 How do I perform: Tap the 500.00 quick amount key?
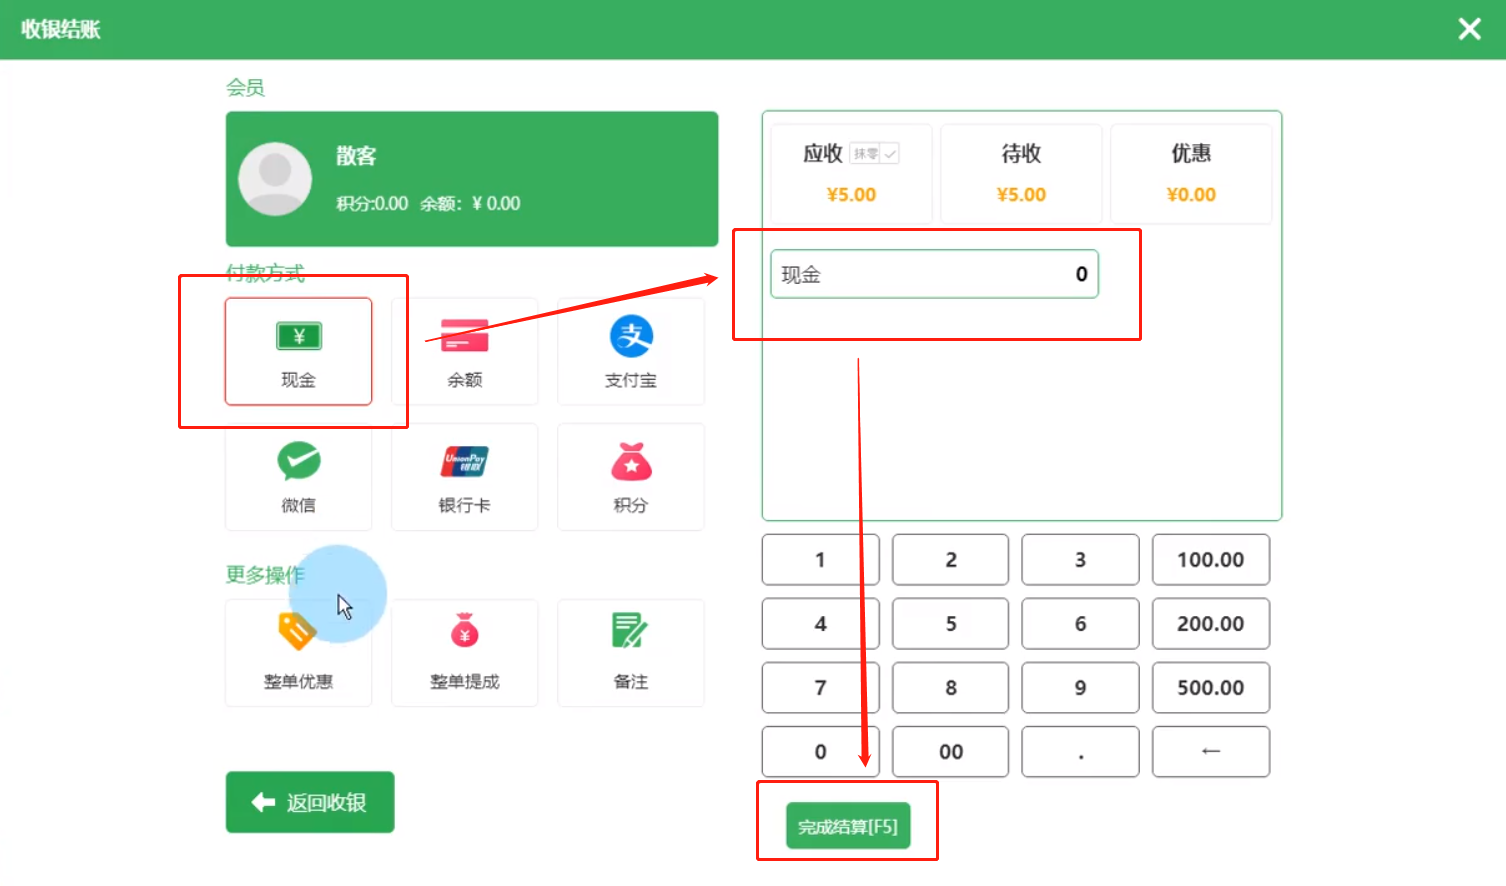tap(1210, 688)
